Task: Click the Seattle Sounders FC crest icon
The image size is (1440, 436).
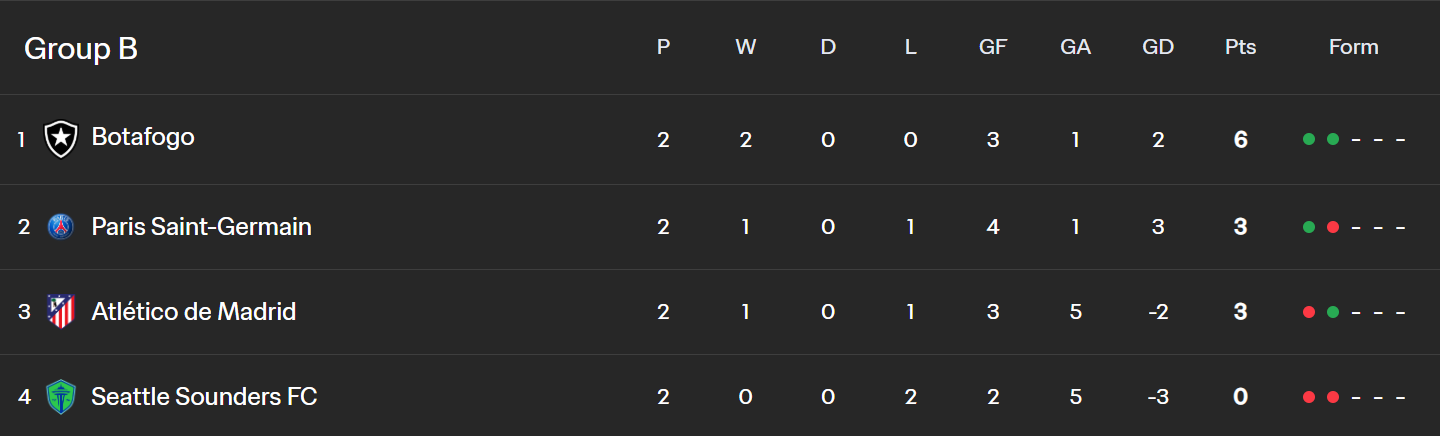Action: click(x=61, y=397)
